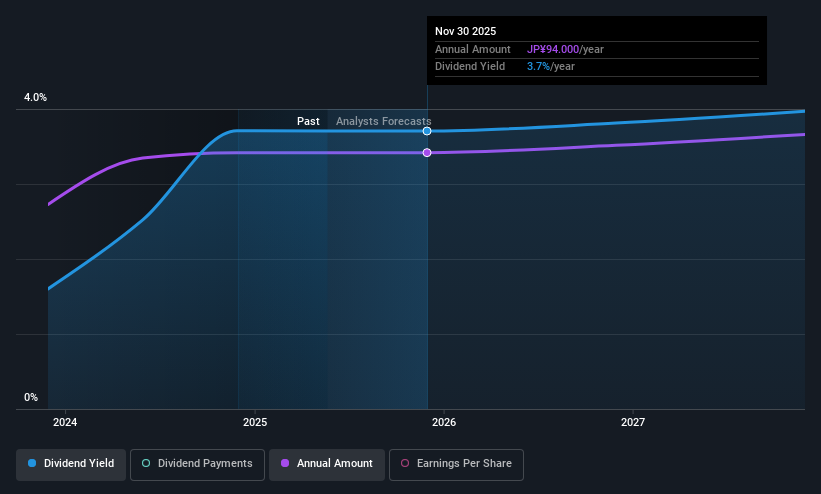Select the purple annual amount data point marker
The height and width of the screenshot is (494, 821).
[x=427, y=152]
